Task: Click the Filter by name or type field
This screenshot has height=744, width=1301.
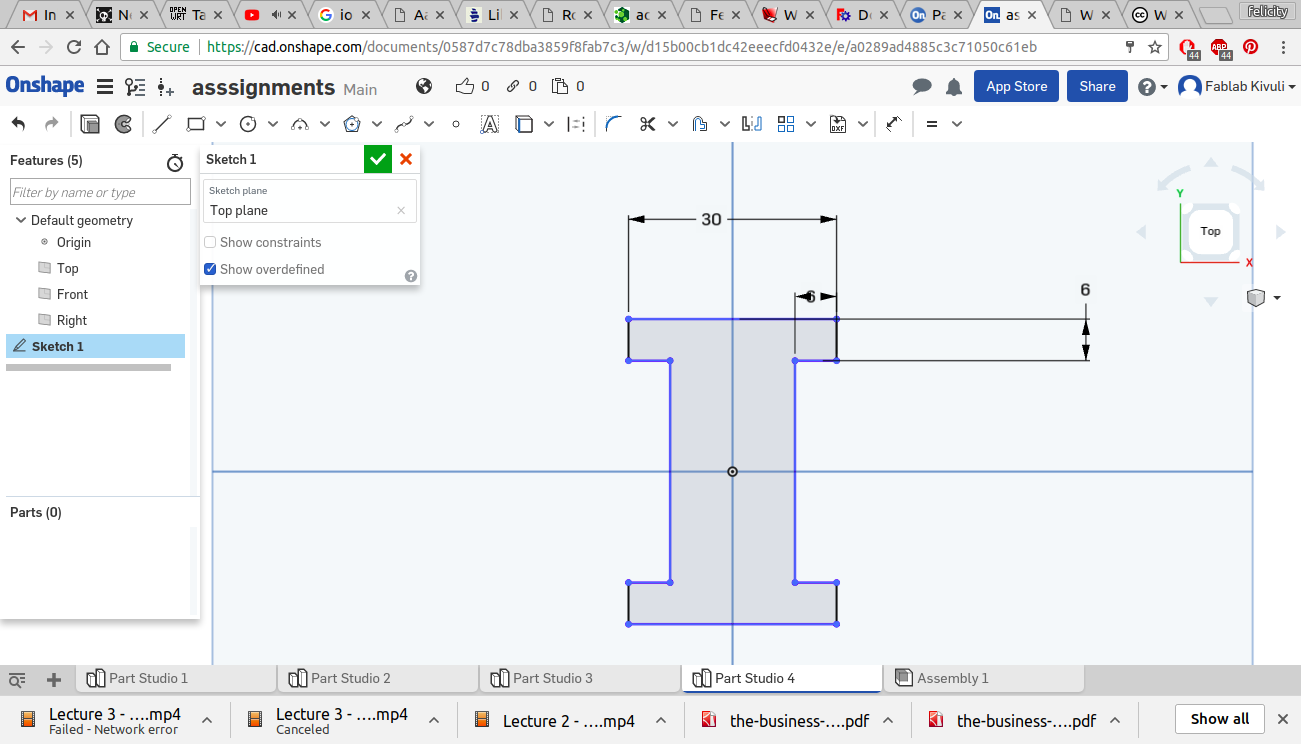Action: pos(100,192)
